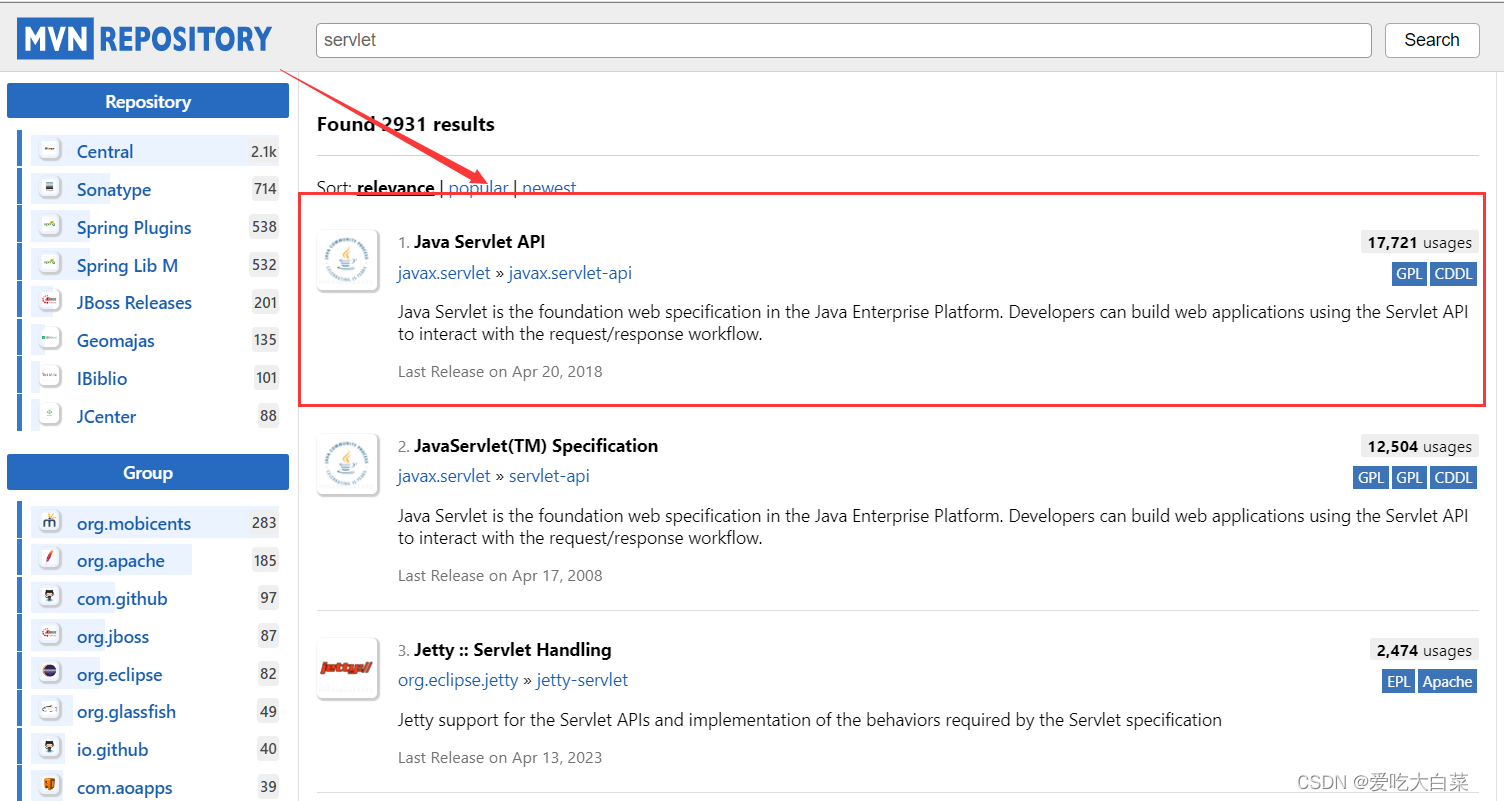Click the 2,474 usages badge
The image size is (1504, 801).
[x=1424, y=650]
